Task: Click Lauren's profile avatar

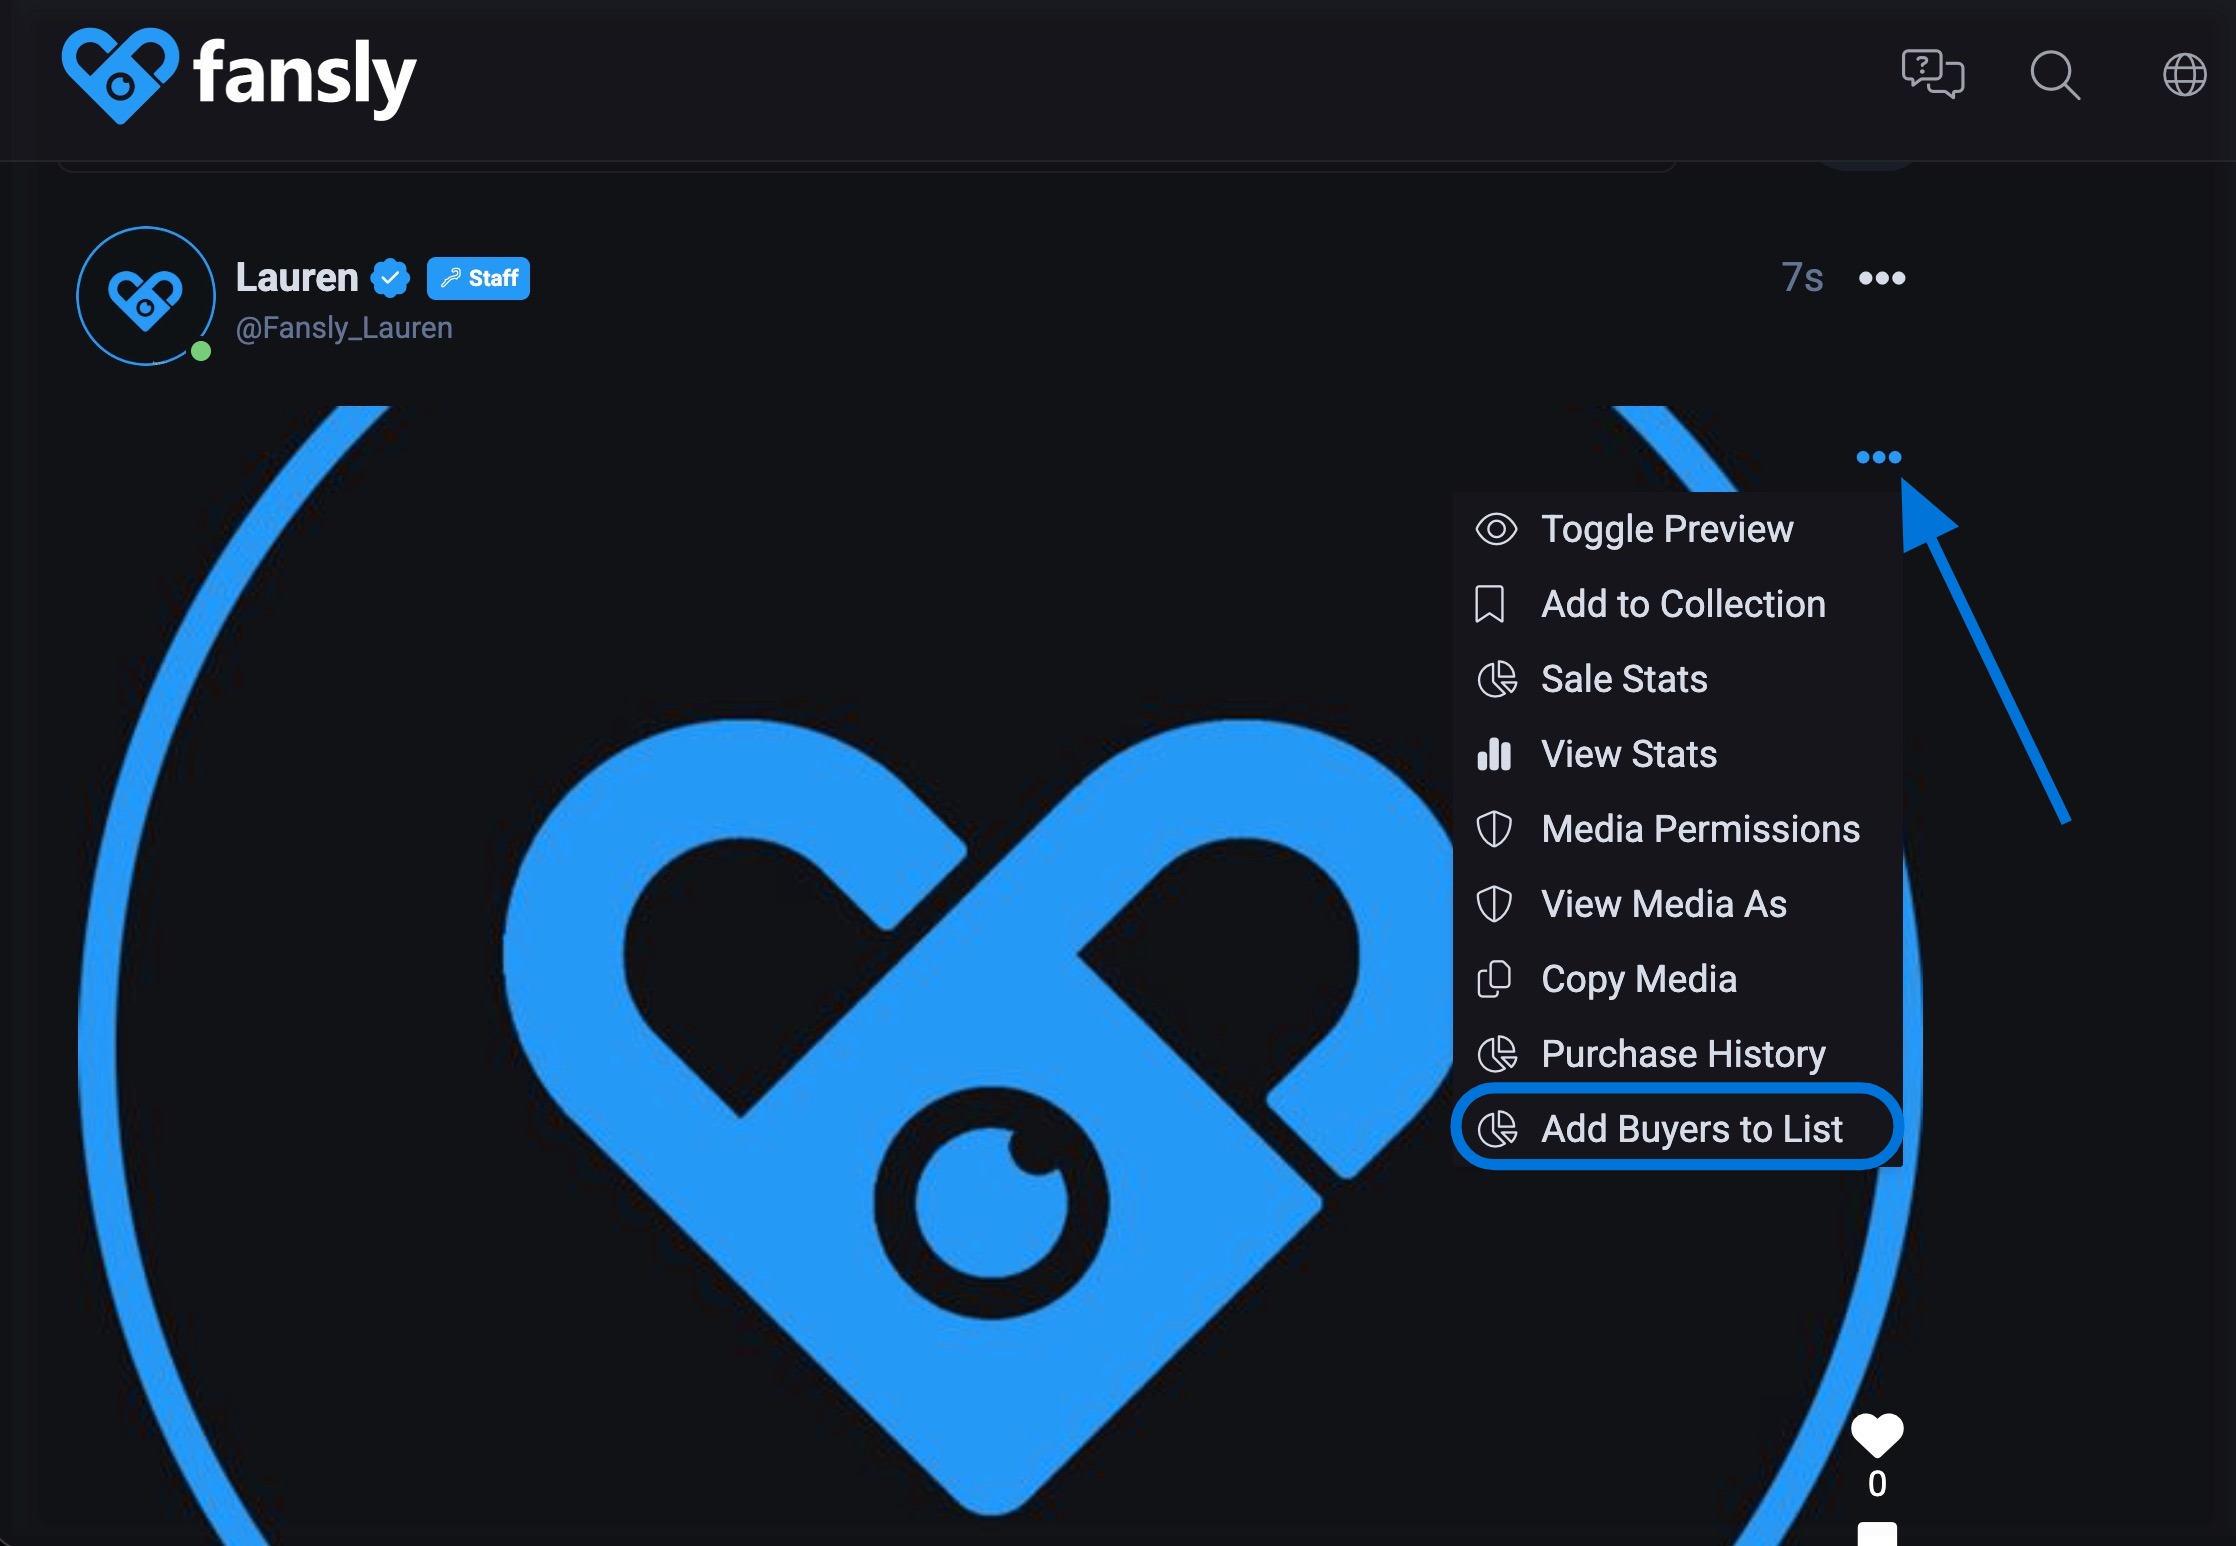Action: click(146, 296)
